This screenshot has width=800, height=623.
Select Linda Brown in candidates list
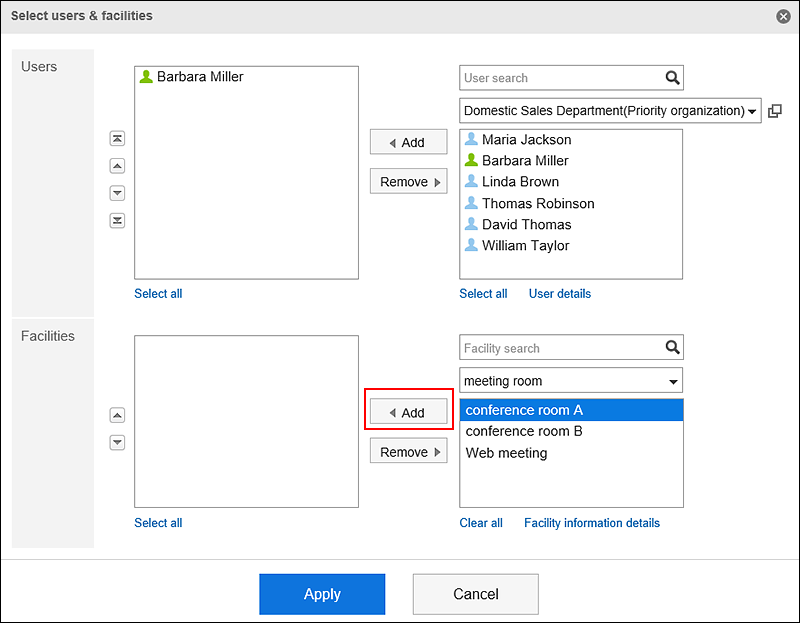[x=571, y=182]
